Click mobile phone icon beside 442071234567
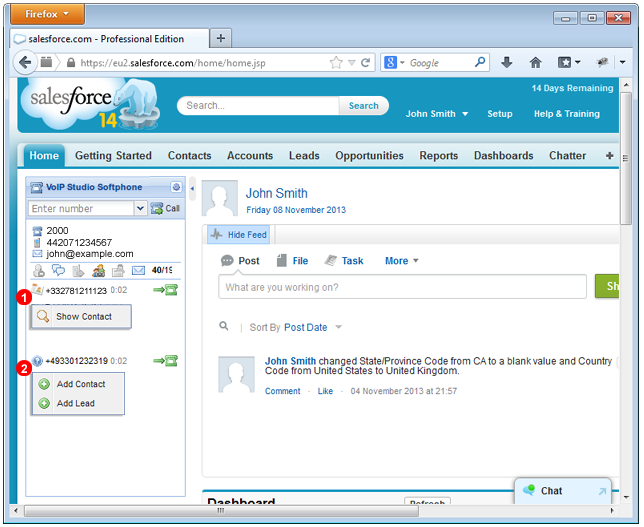 point(37,243)
